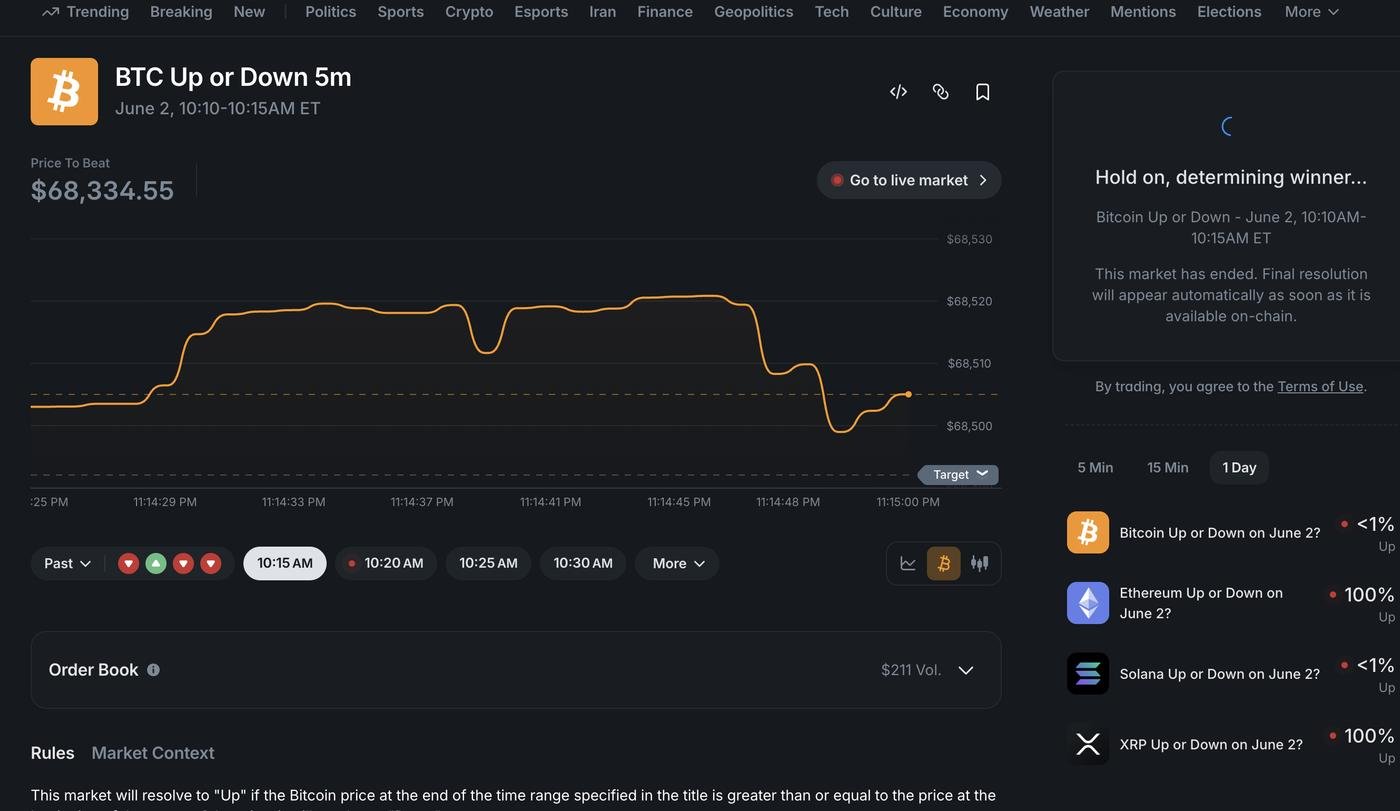Viewport: 1400px width, 811px height.
Task: Click the large Bitcoin logo
Action: [x=64, y=92]
